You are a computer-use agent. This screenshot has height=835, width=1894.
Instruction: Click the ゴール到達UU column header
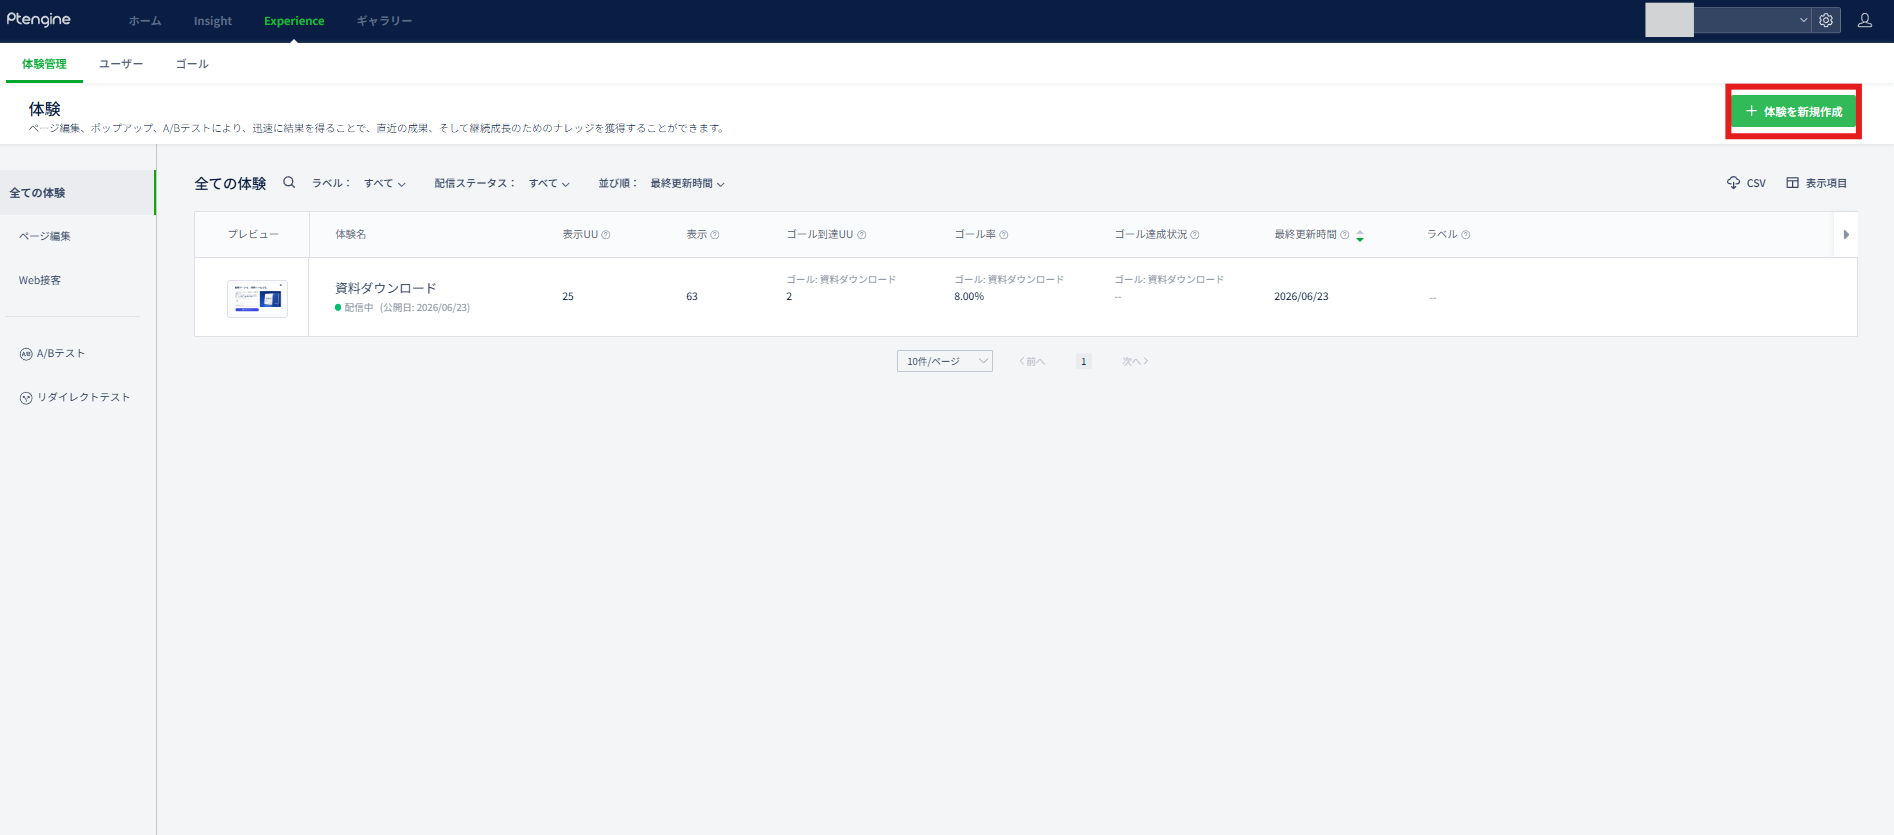[x=820, y=235]
